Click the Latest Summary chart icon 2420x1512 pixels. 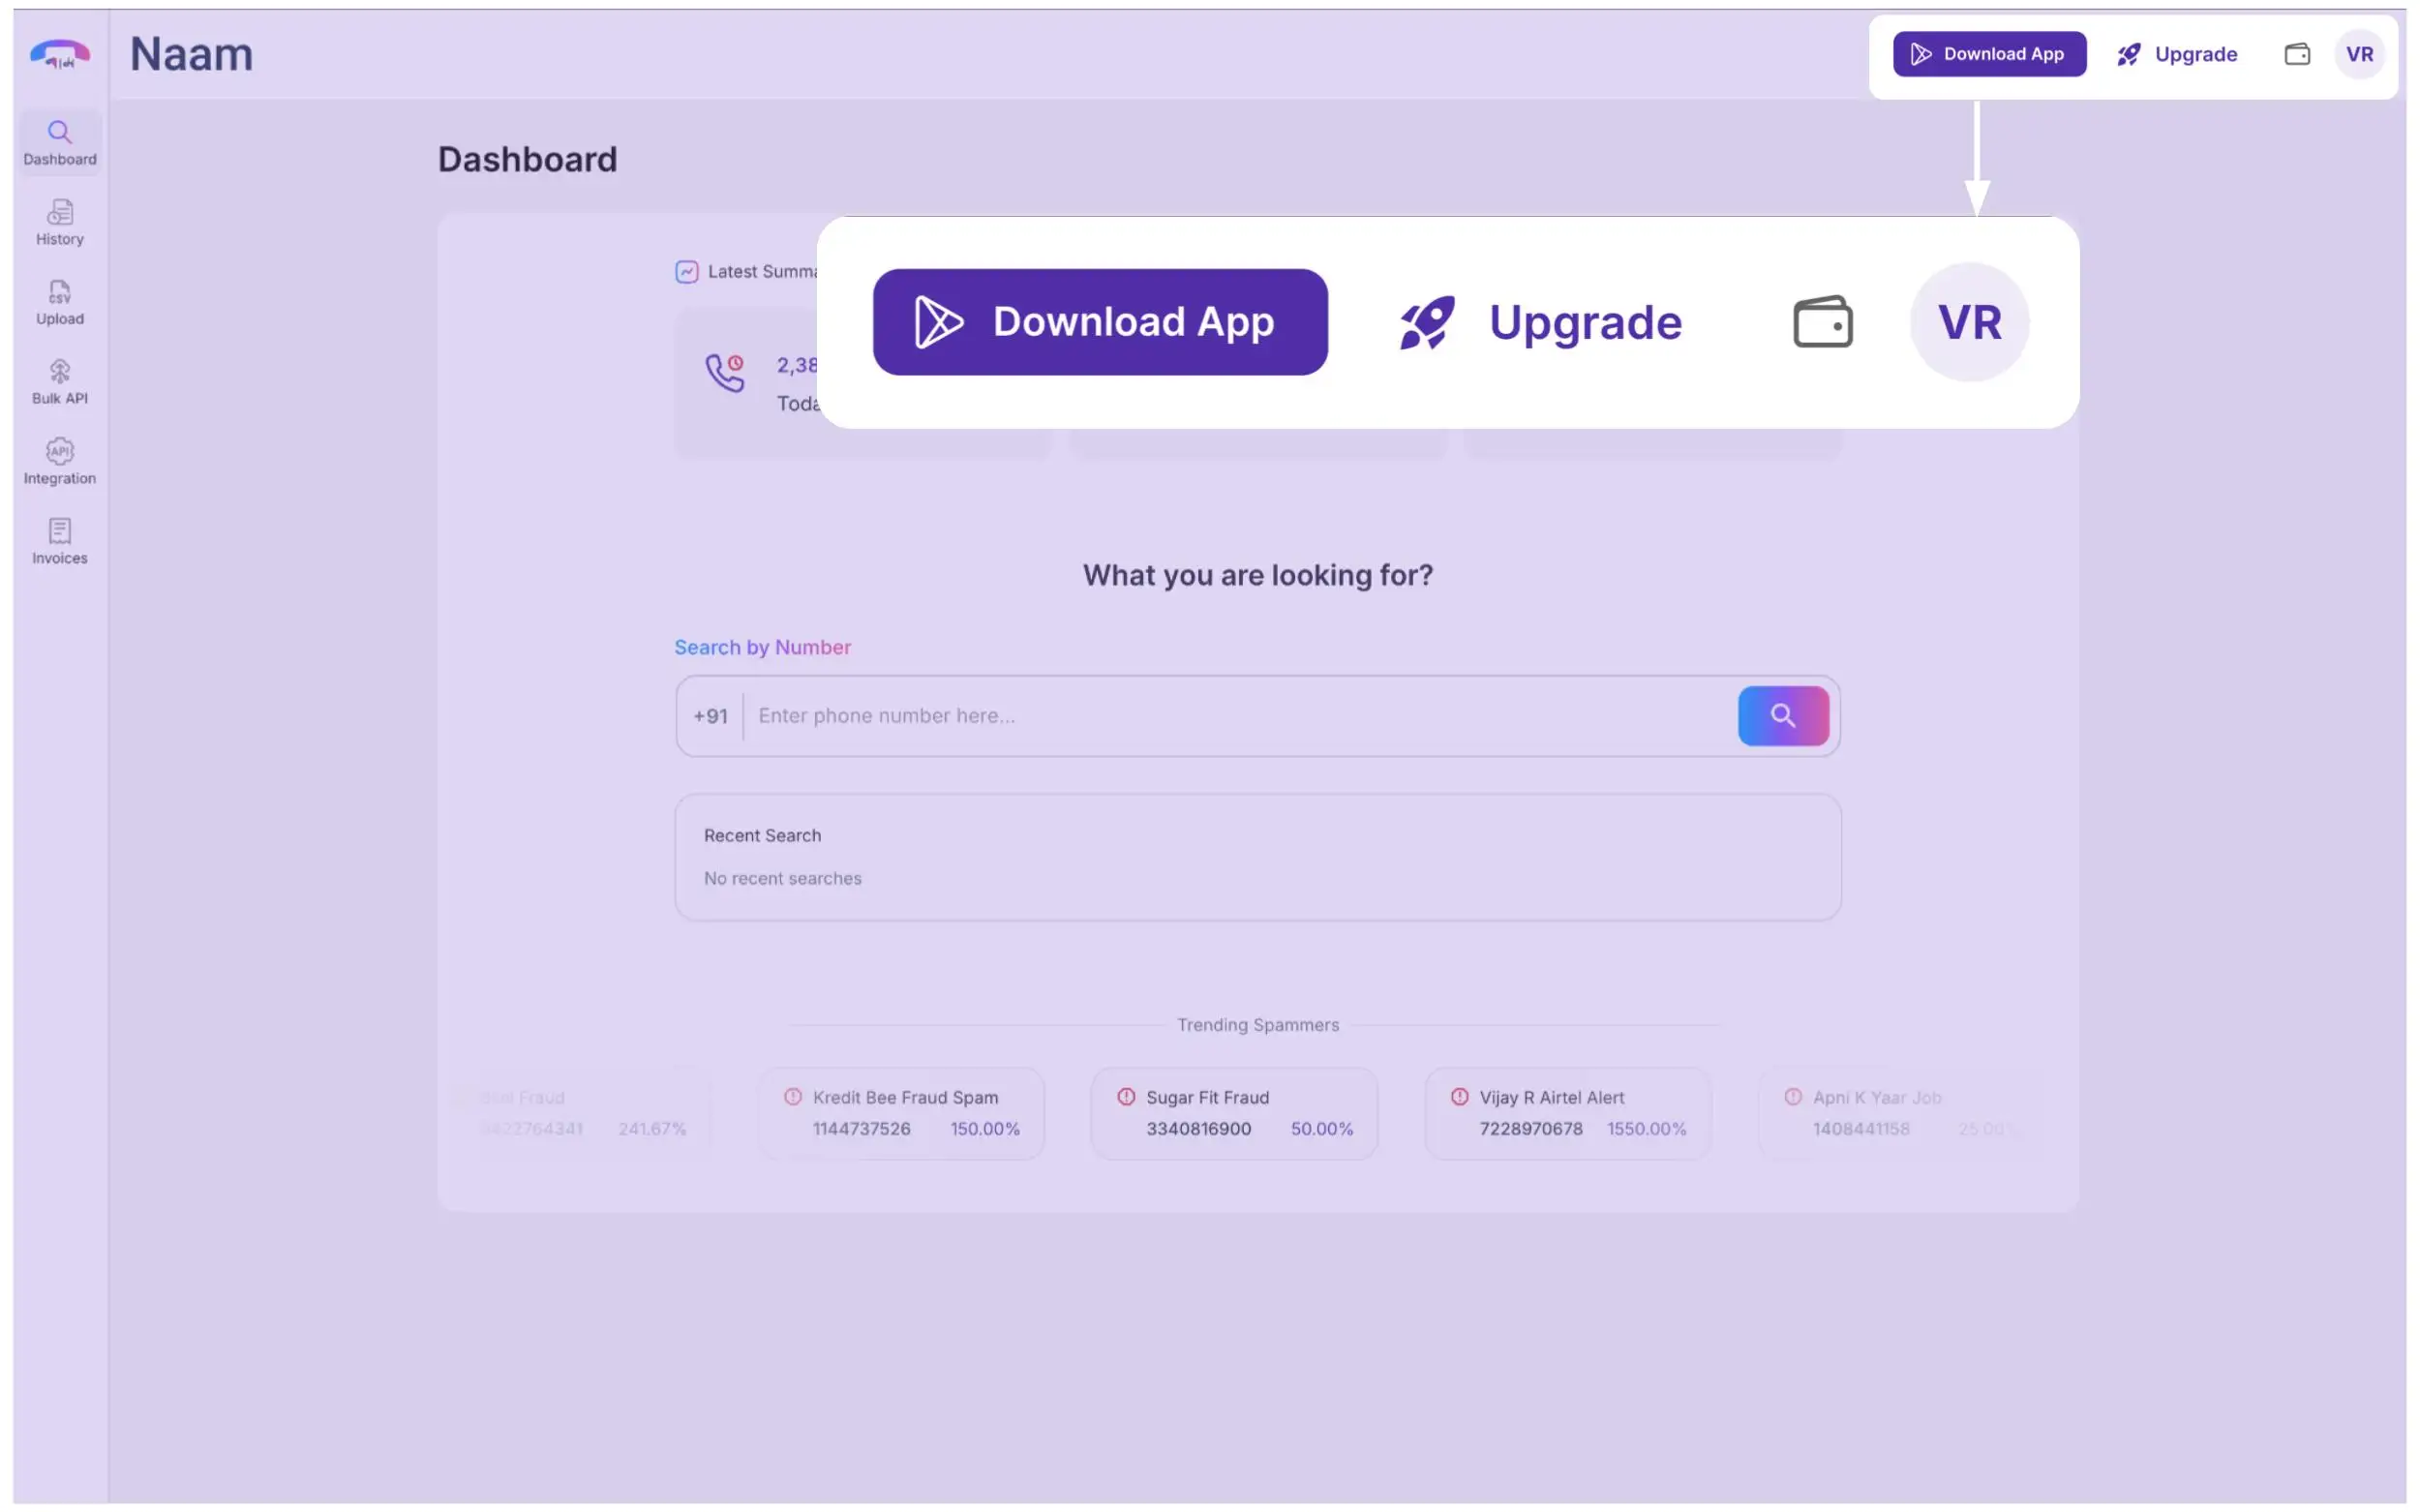(x=686, y=272)
